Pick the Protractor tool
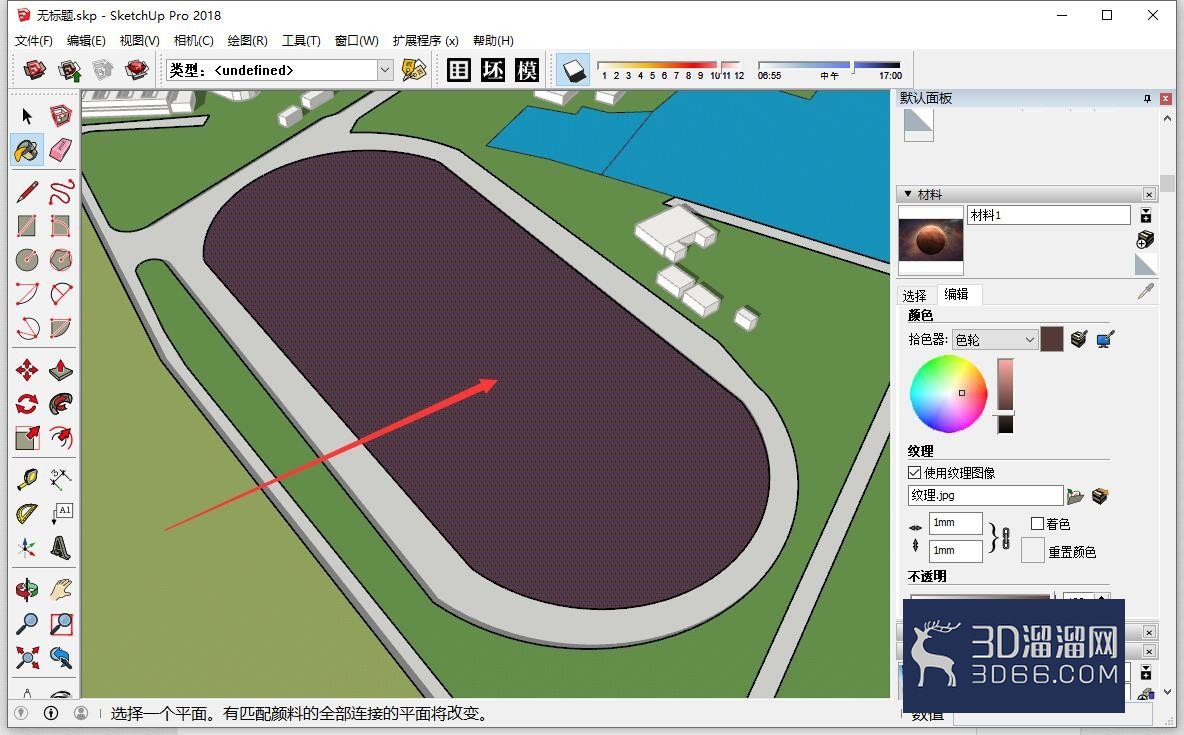This screenshot has height=735, width=1184. pos(27,514)
